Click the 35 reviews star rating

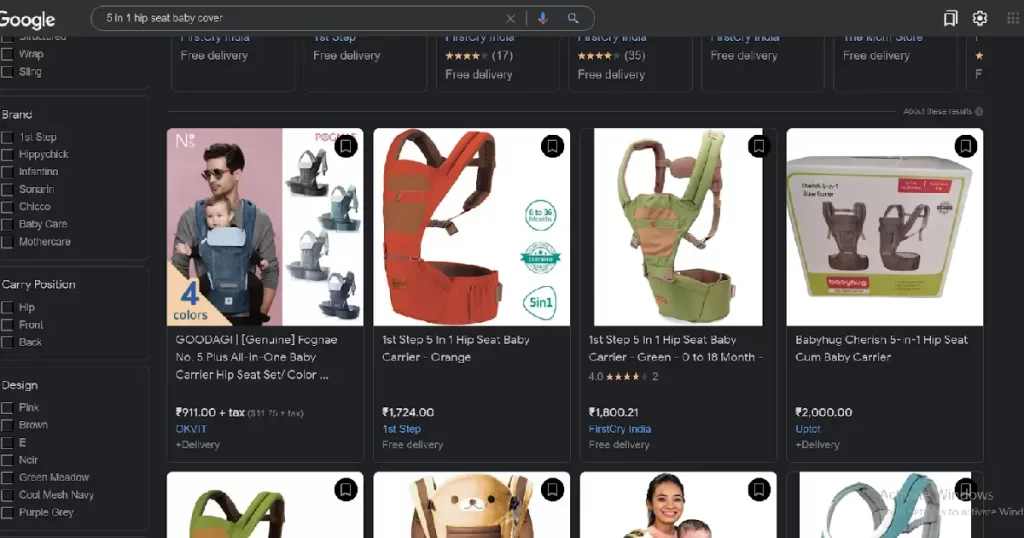[611, 56]
